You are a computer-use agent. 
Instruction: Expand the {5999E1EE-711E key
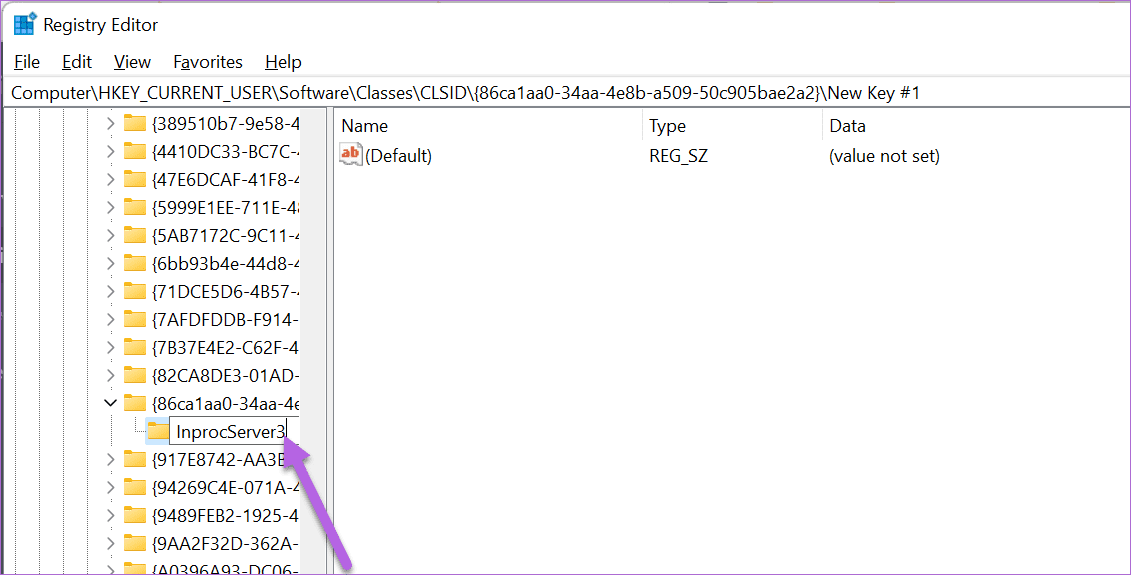click(110, 208)
